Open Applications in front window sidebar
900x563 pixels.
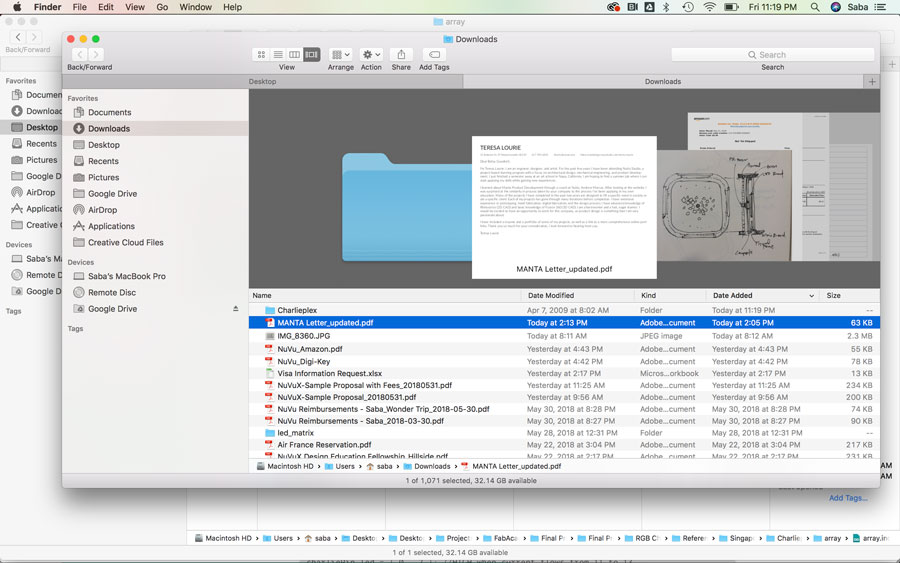(155, 226)
